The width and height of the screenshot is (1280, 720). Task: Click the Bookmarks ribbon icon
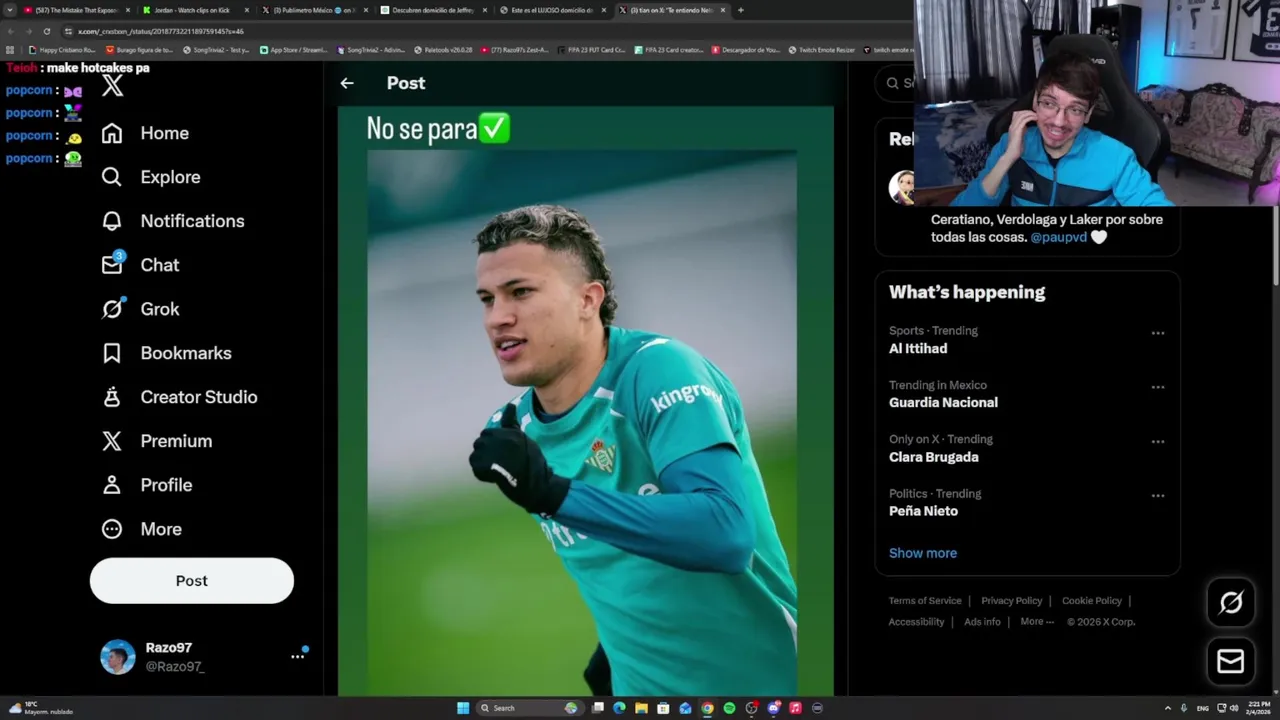coord(112,353)
